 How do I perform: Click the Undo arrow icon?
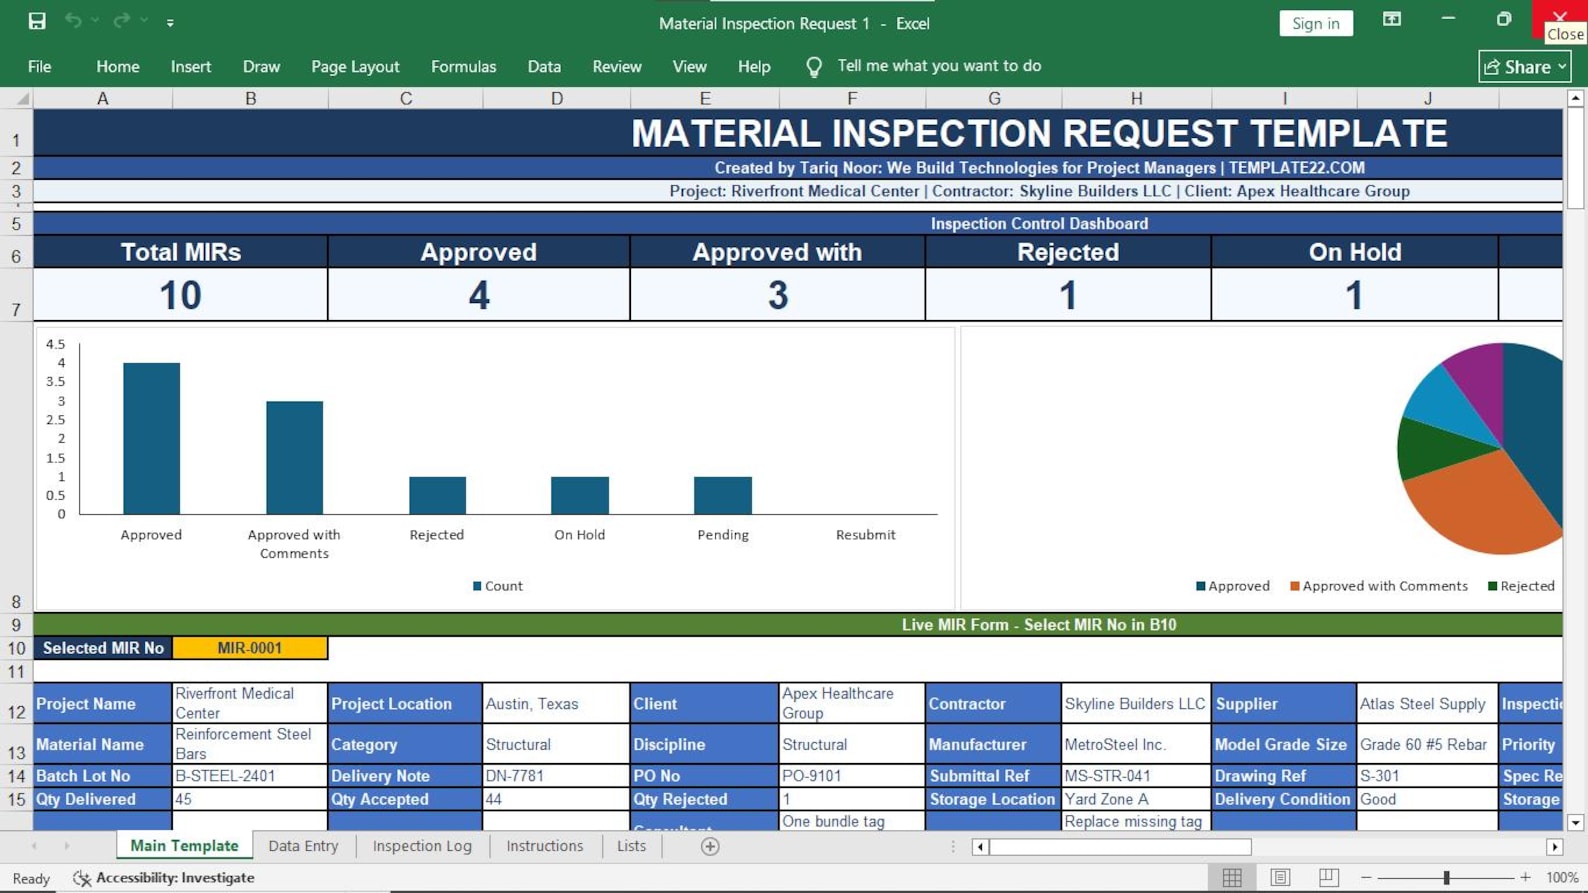(73, 21)
